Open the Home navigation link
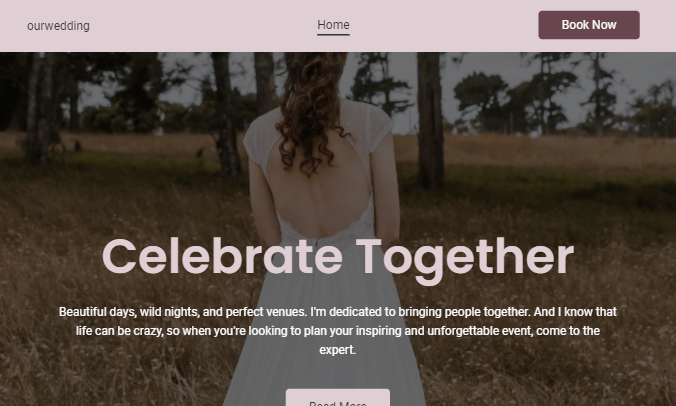This screenshot has height=406, width=676. (333, 25)
